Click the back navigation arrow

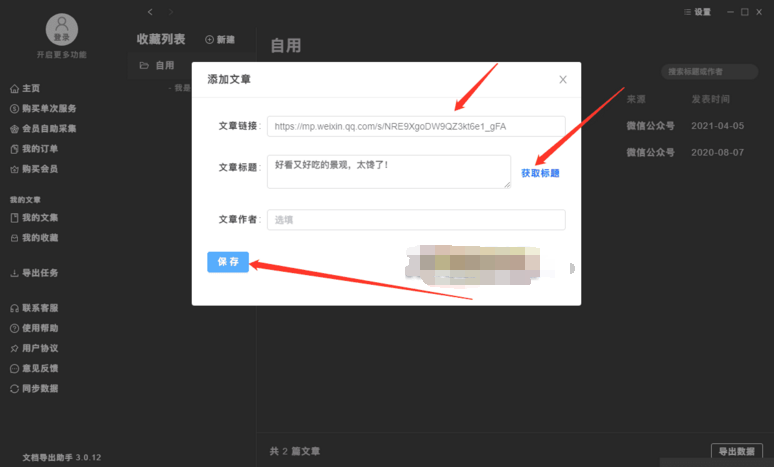[x=150, y=12]
